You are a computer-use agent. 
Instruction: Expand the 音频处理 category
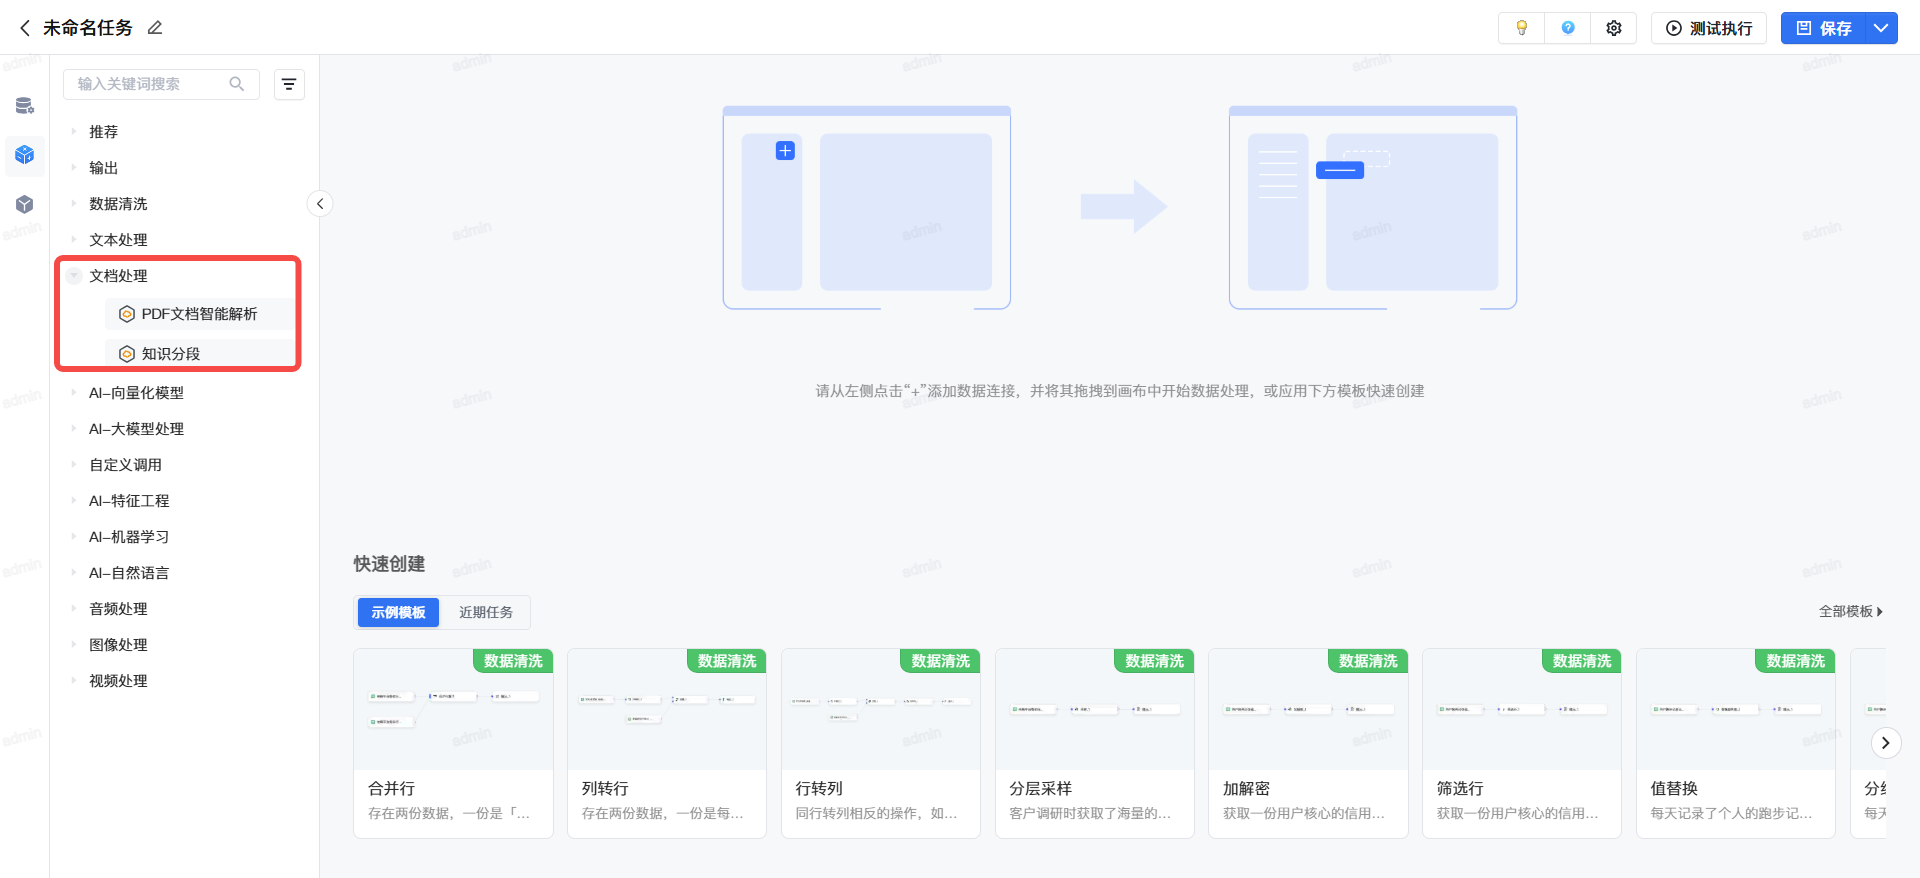tap(74, 609)
